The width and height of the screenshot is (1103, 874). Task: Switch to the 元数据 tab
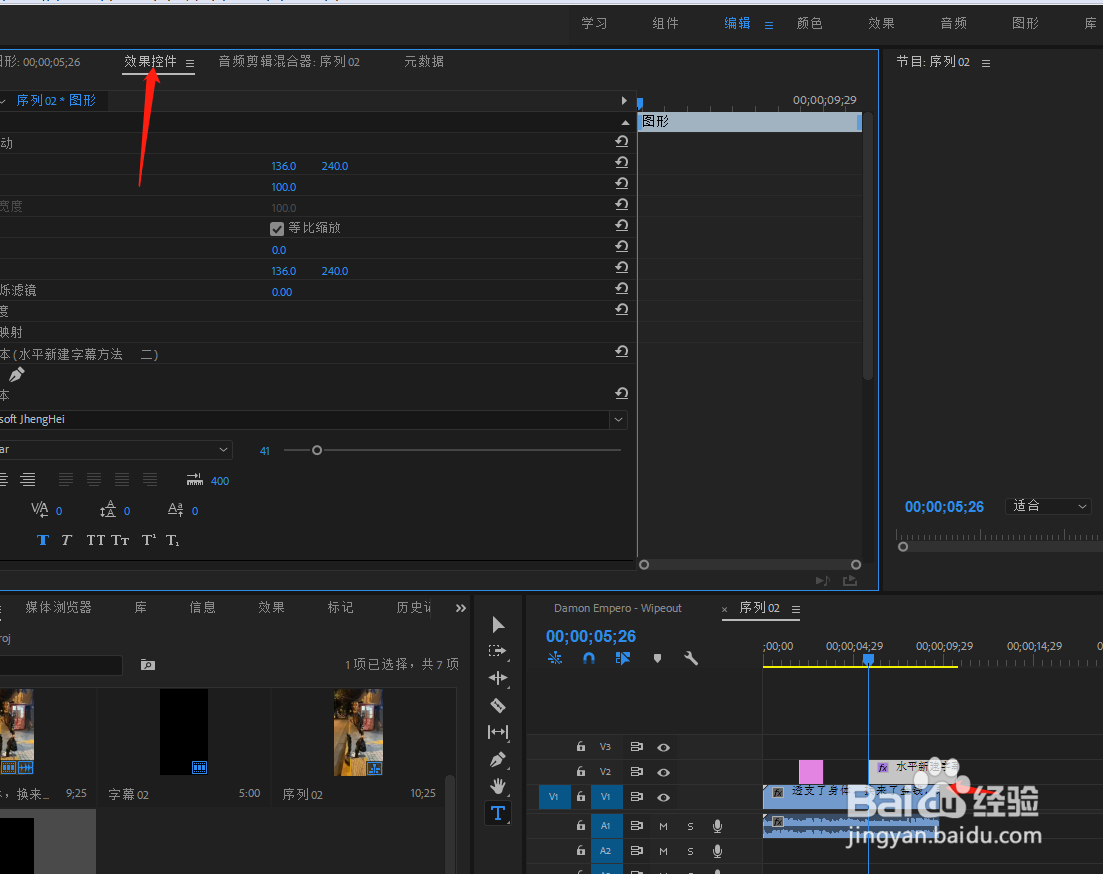pos(424,61)
